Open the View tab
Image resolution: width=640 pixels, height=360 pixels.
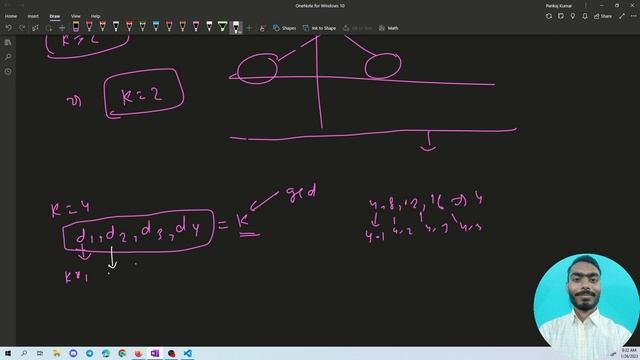click(x=76, y=16)
